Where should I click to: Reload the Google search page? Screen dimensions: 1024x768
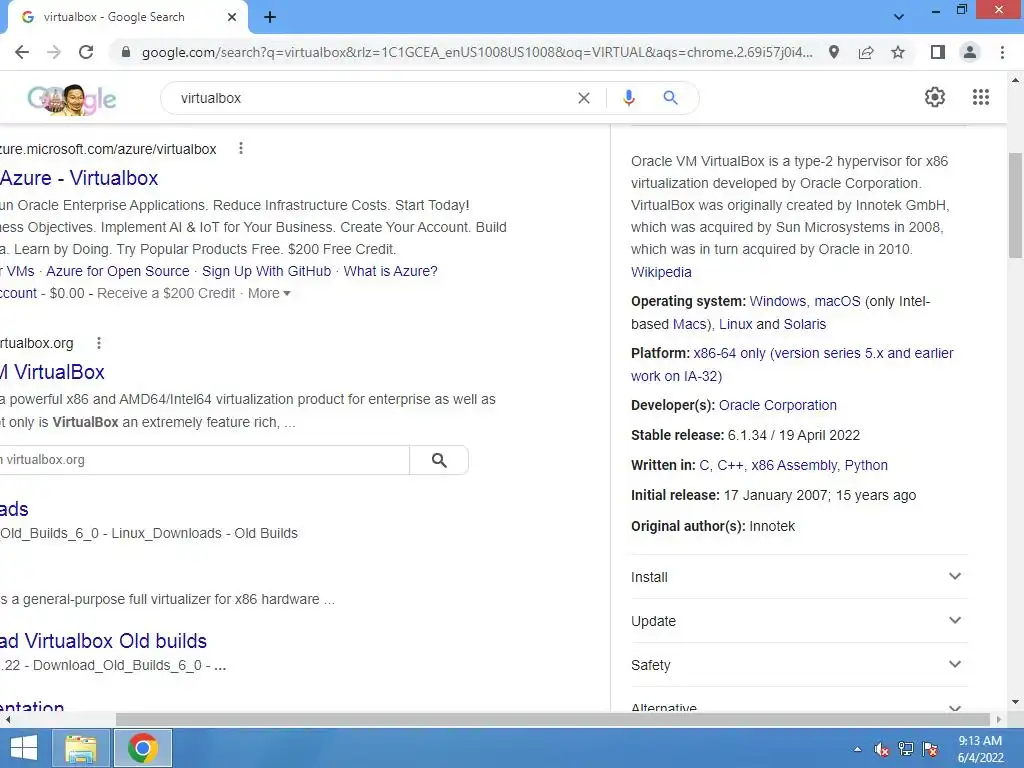(86, 52)
